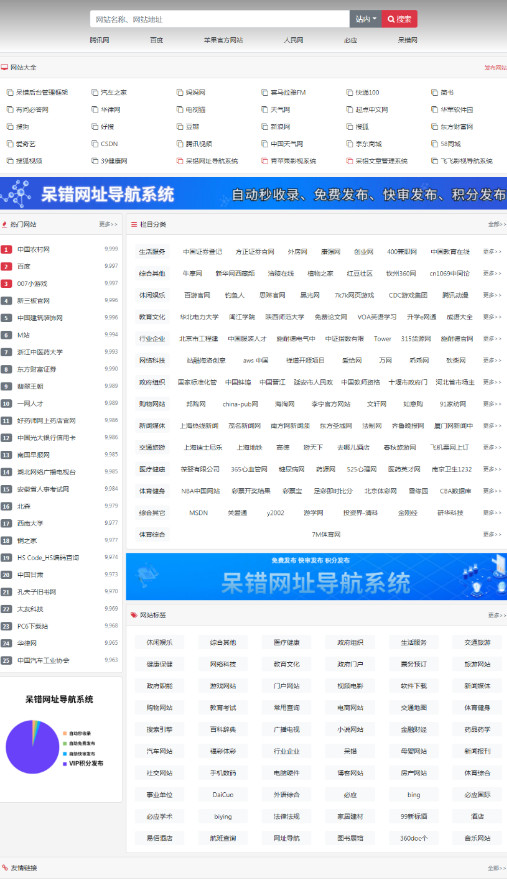Open the 站内 search scope dropdown

pyautogui.click(x=365, y=19)
